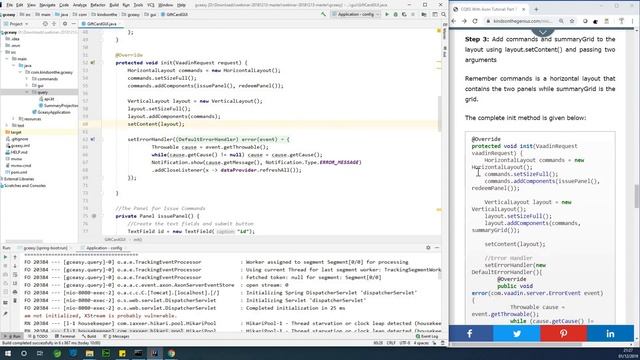
Task: Minimize the Run panel with its hide icon
Action: [x=437, y=247]
